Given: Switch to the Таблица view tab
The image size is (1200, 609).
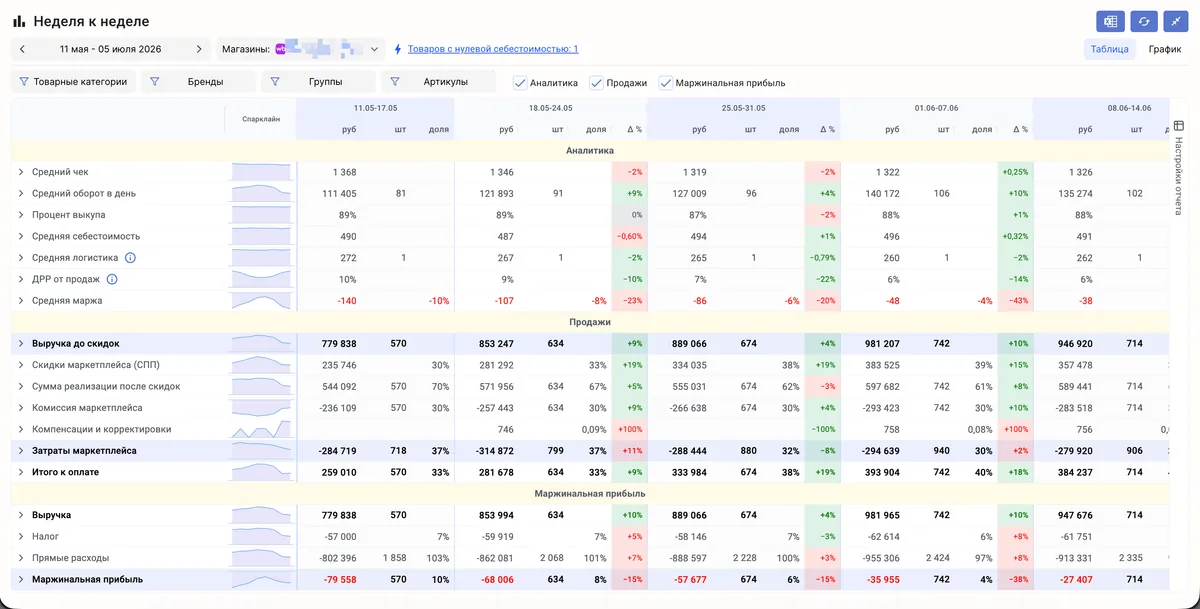Looking at the screenshot, I should [x=1110, y=49].
